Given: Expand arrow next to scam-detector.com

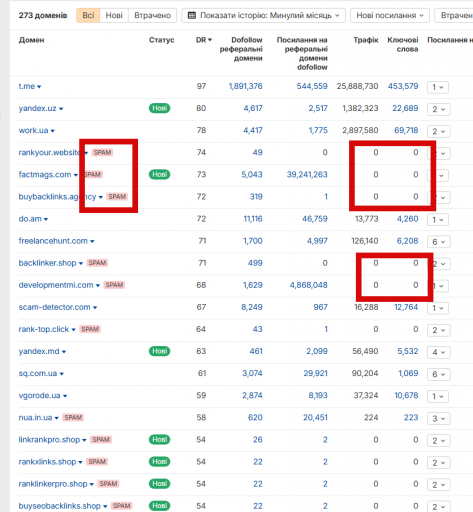Looking at the screenshot, I should click(95, 308).
